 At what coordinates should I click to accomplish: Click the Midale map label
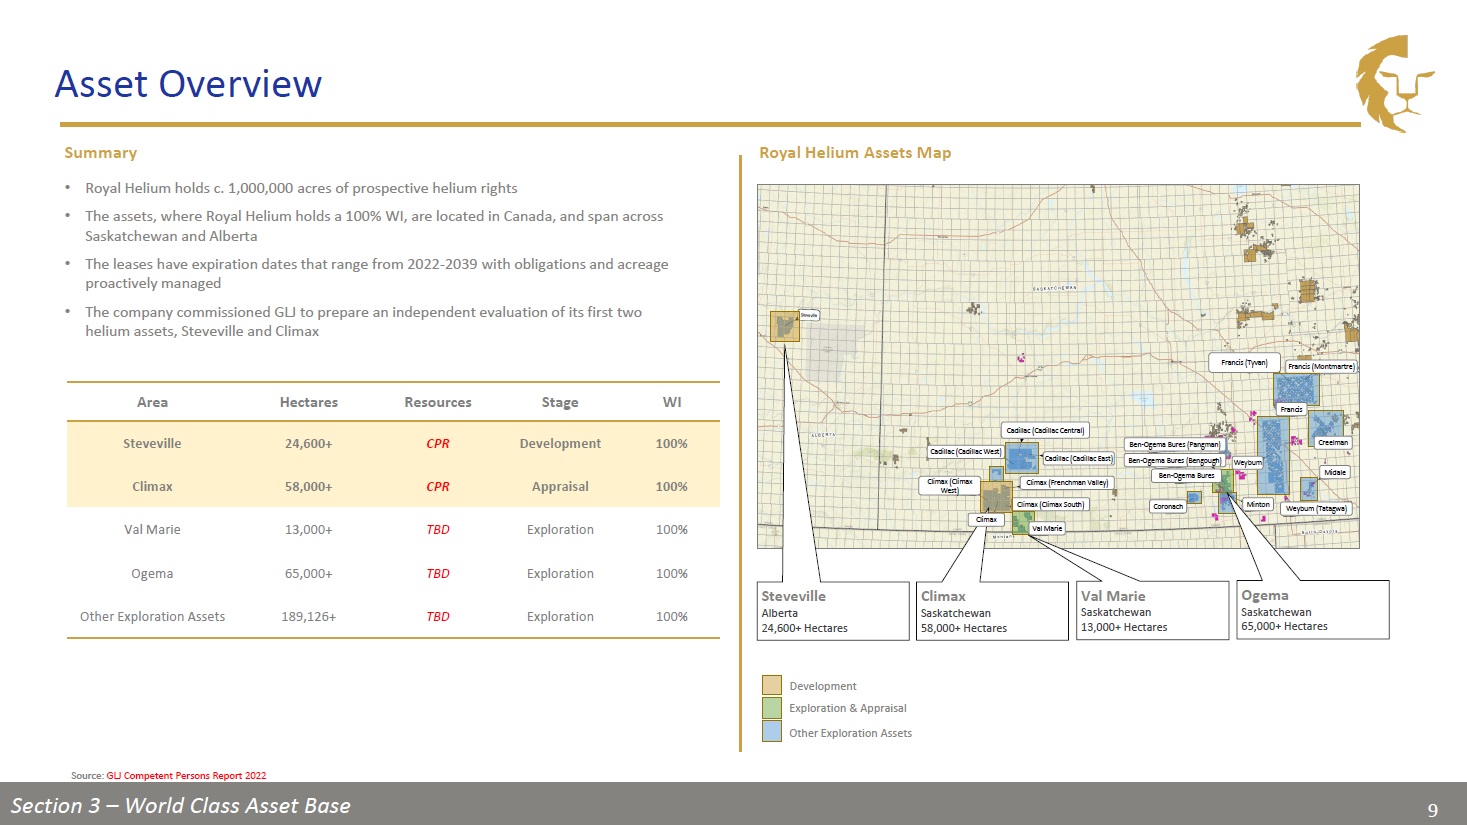point(1335,472)
